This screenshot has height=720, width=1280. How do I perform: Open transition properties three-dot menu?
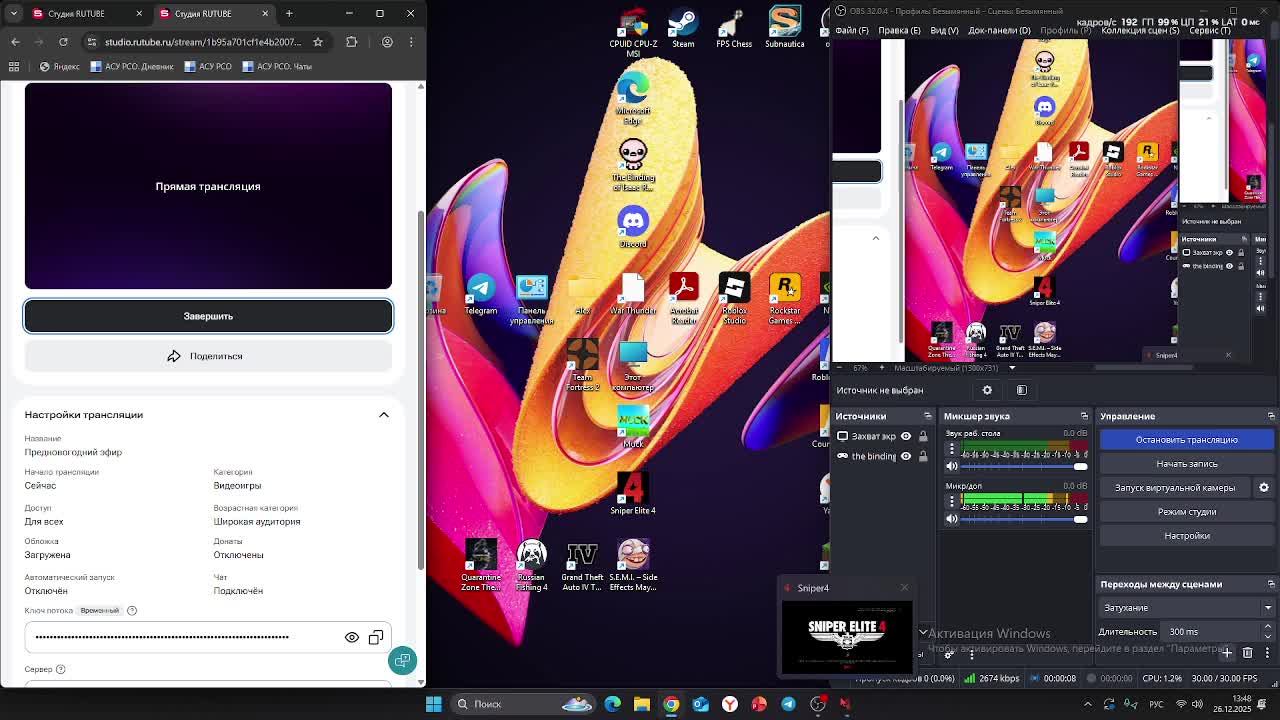point(1267,653)
